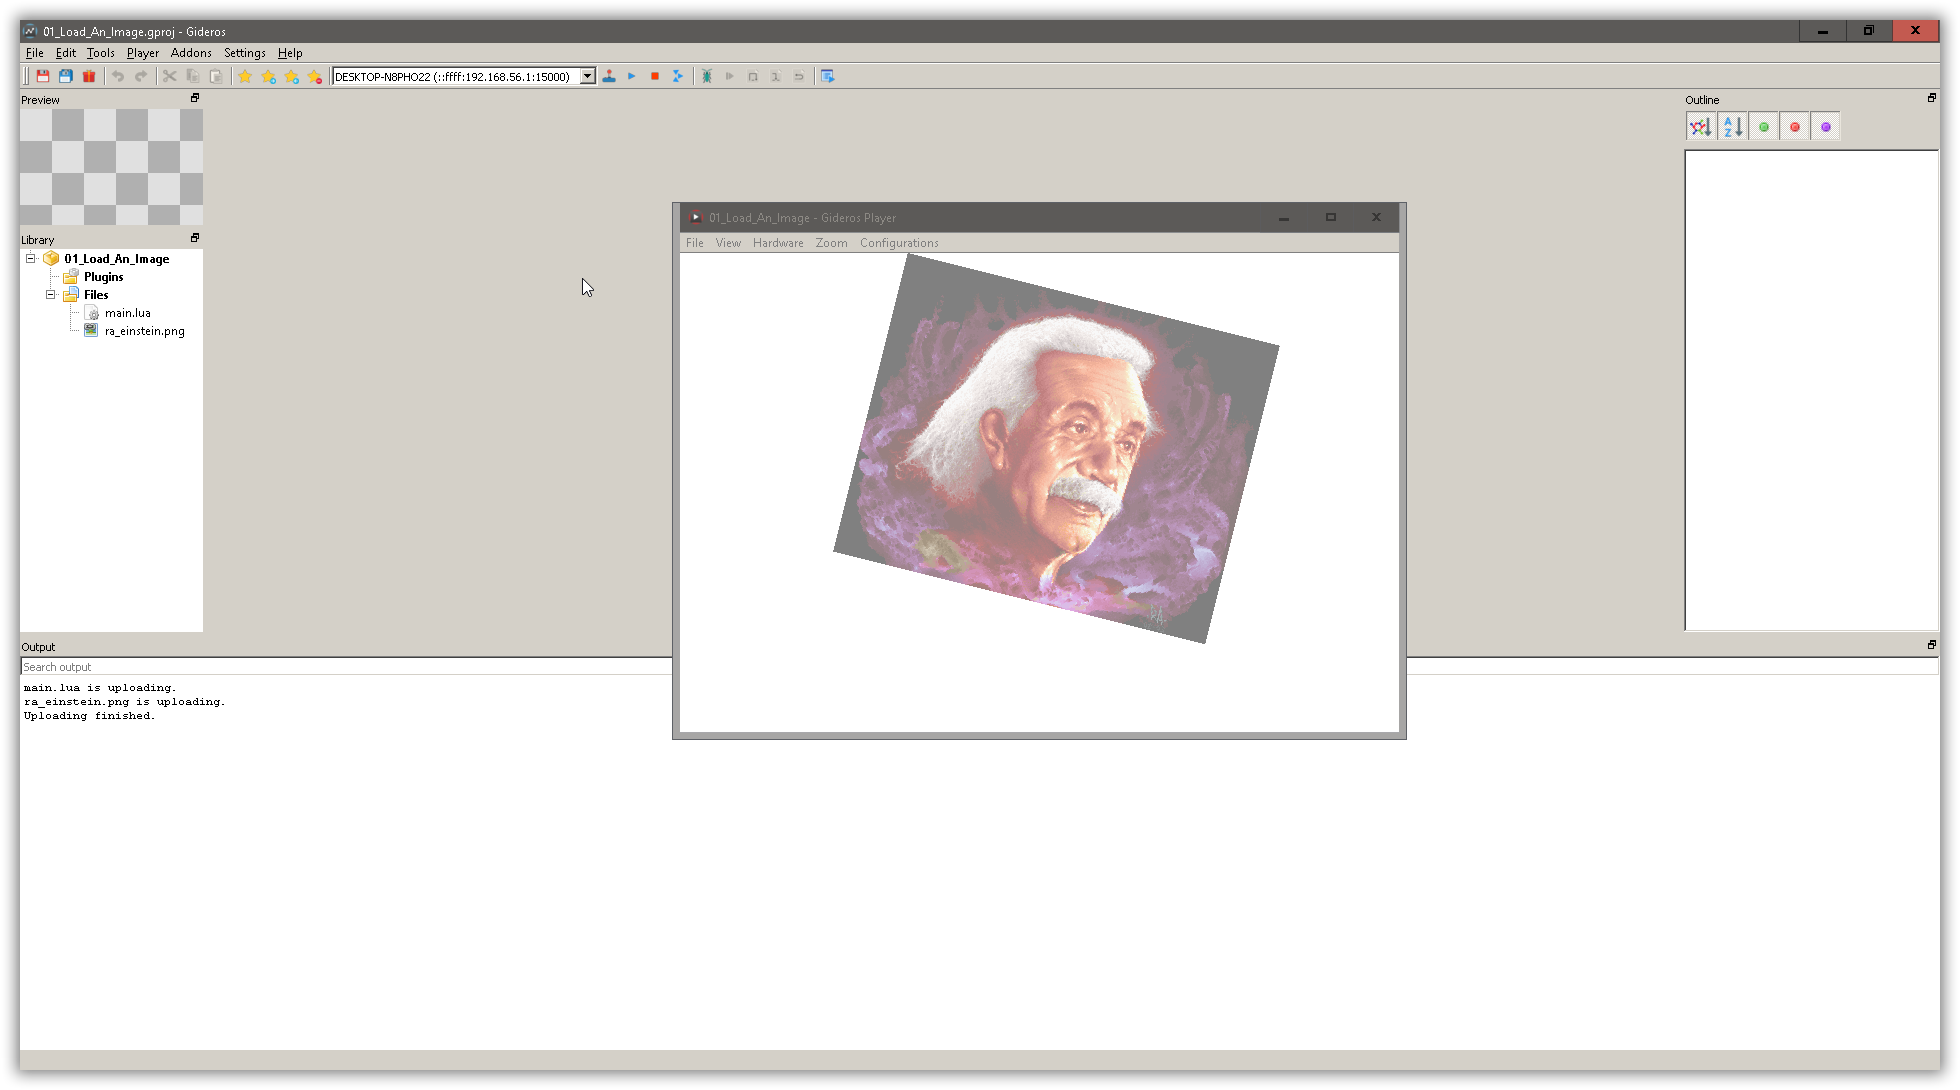Sort the Outline by type

click(1701, 126)
